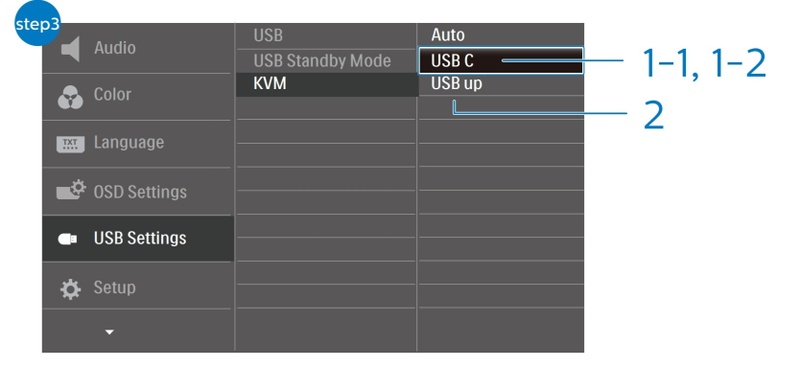Click the USB Settings plug icon

click(x=67, y=239)
